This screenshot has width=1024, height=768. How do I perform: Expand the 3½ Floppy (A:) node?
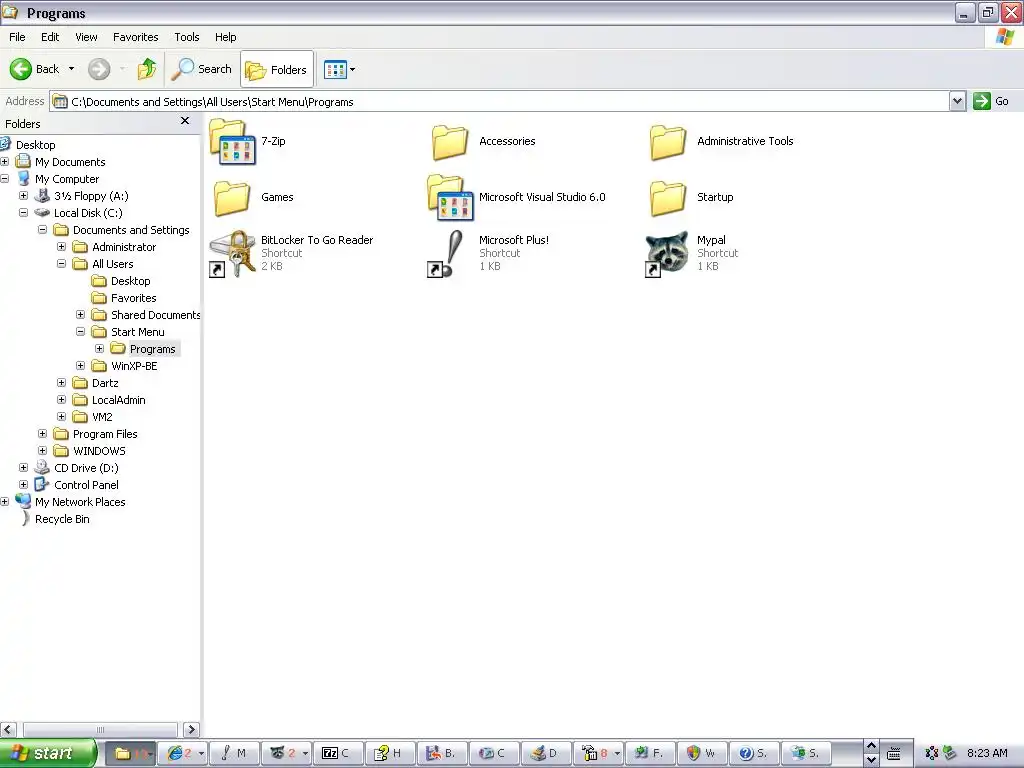click(24, 195)
